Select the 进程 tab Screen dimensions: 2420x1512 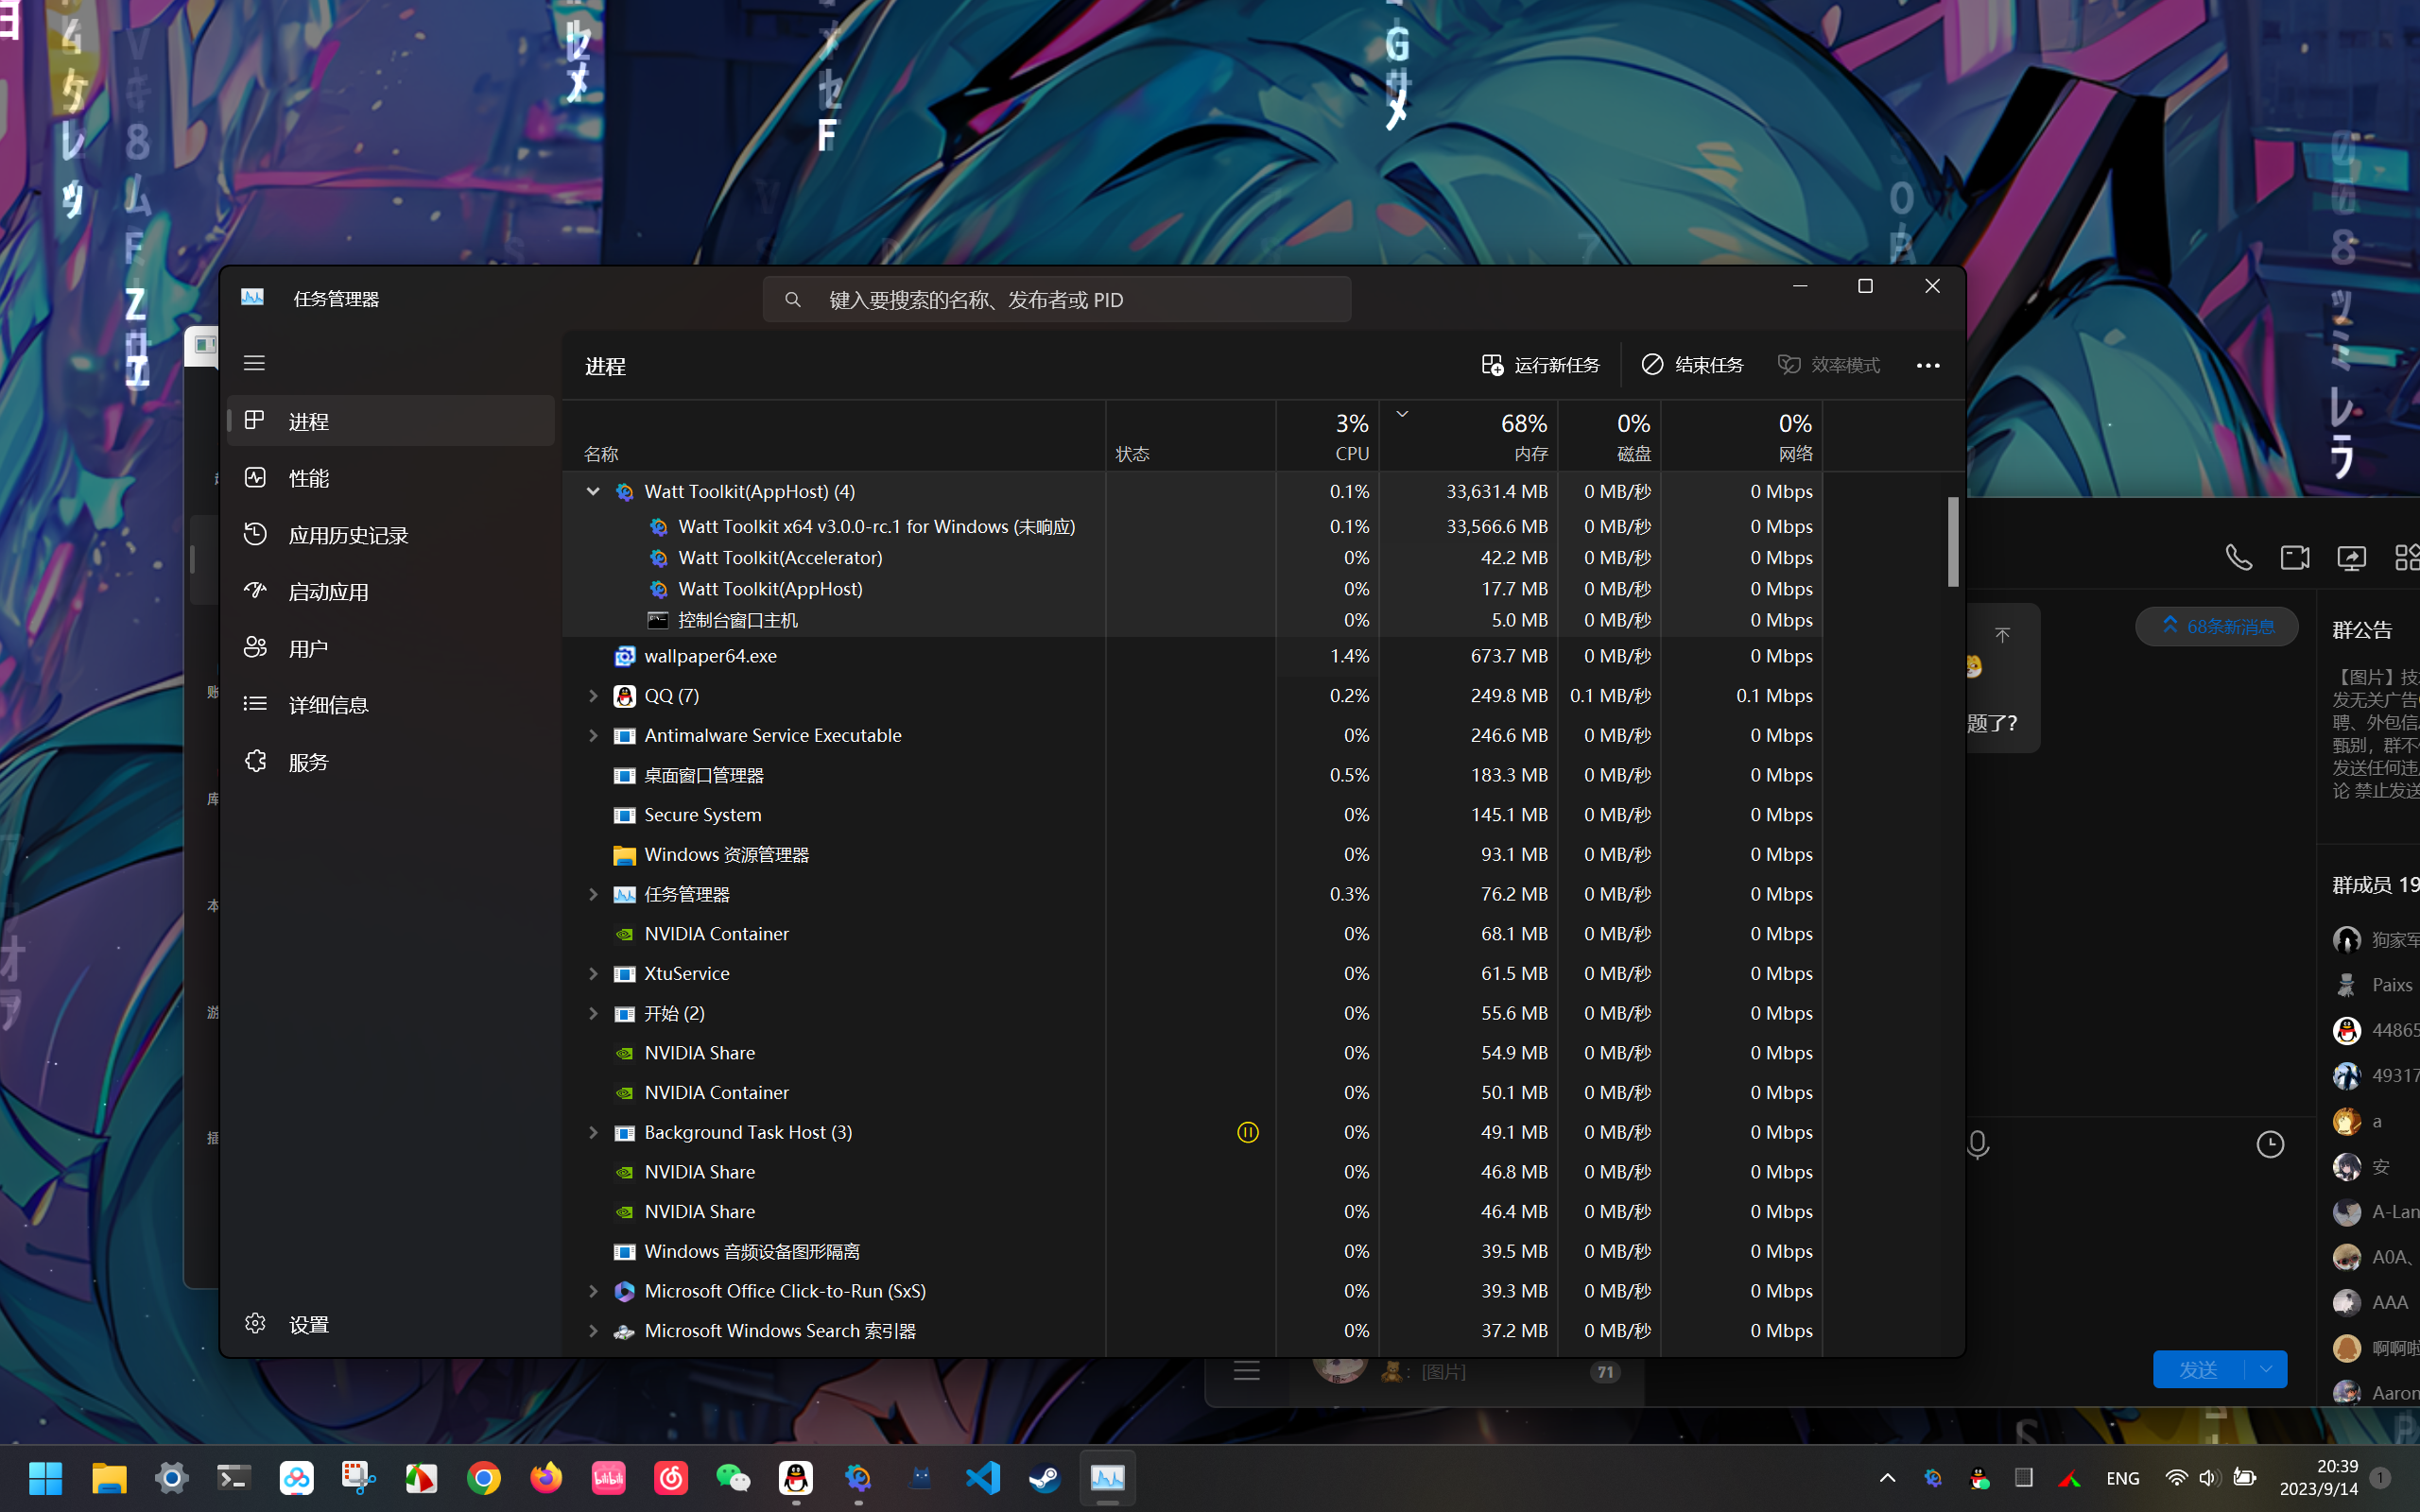(309, 420)
